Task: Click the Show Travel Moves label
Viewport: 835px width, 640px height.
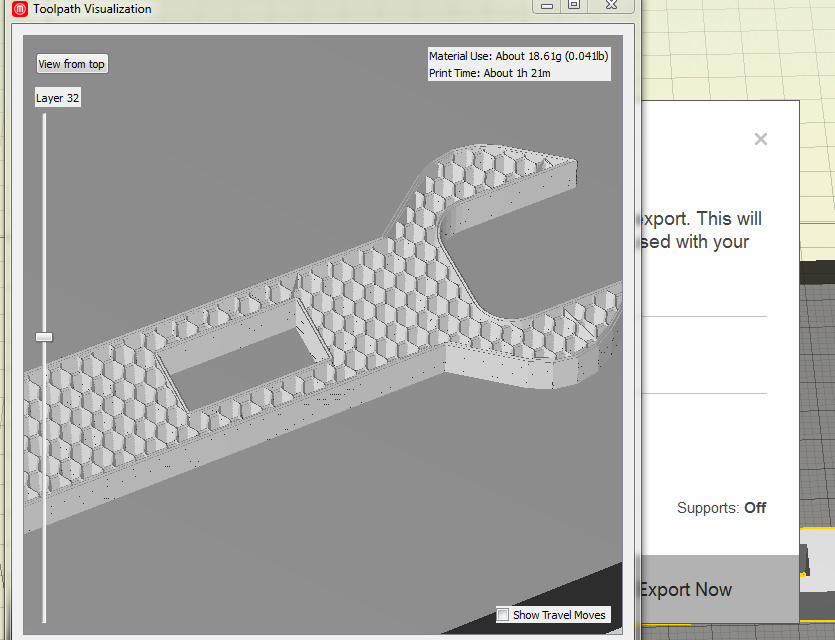Action: click(x=559, y=615)
